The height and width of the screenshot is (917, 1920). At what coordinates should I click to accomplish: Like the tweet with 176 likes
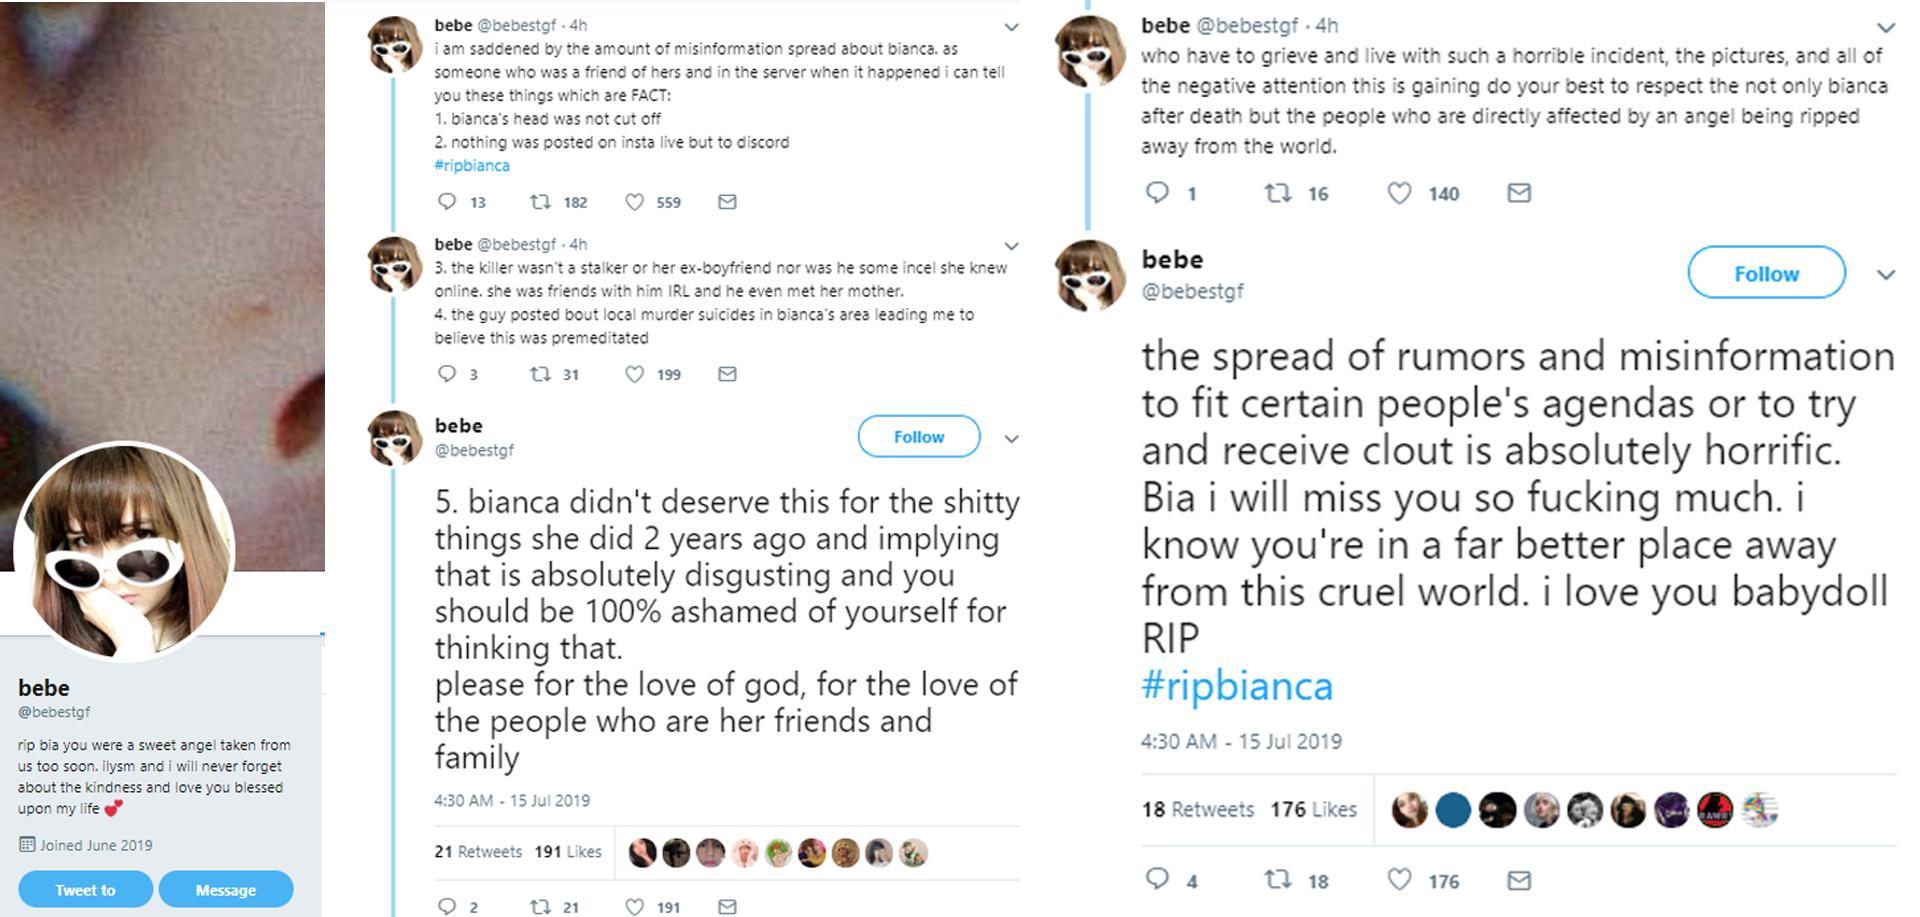[1399, 880]
